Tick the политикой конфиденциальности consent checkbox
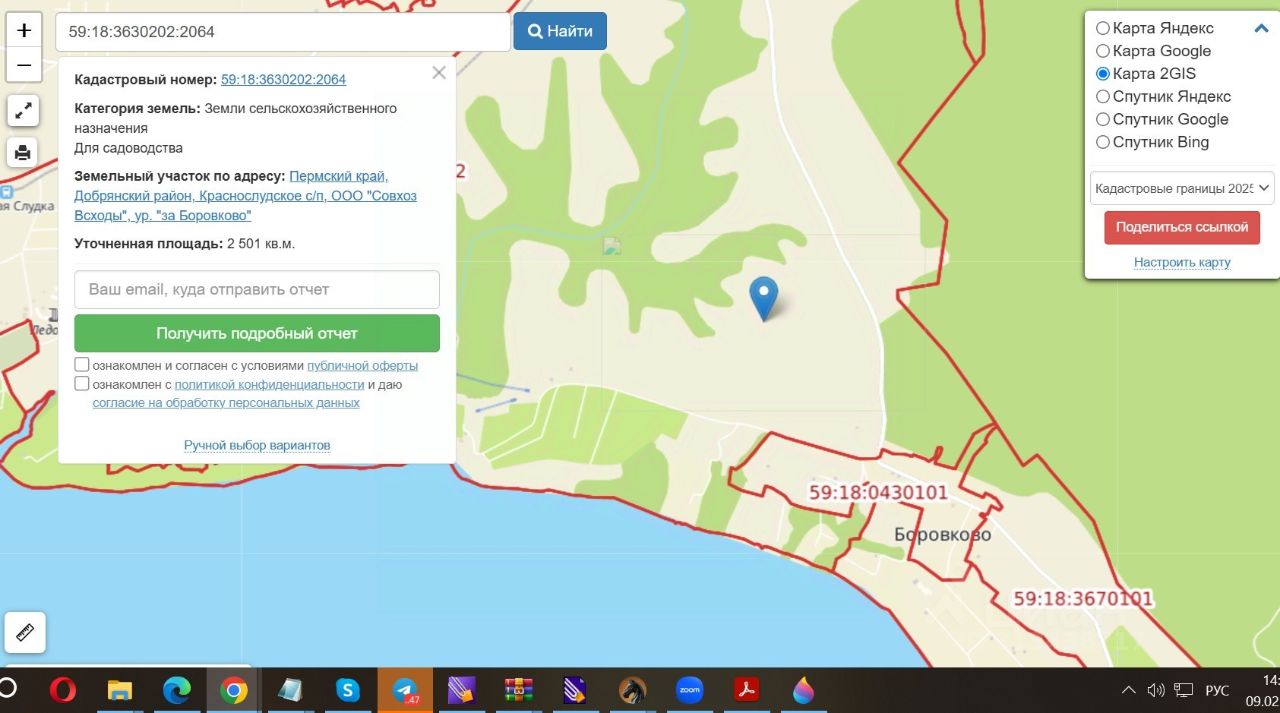This screenshot has width=1280, height=713. coord(82,384)
